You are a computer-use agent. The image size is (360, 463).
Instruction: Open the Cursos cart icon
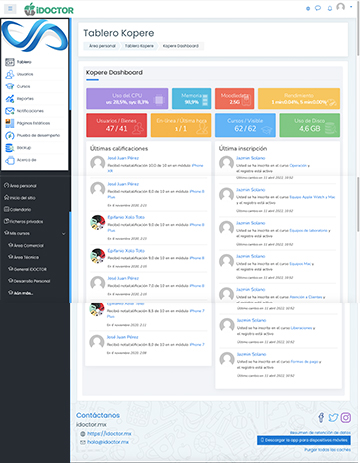10,86
